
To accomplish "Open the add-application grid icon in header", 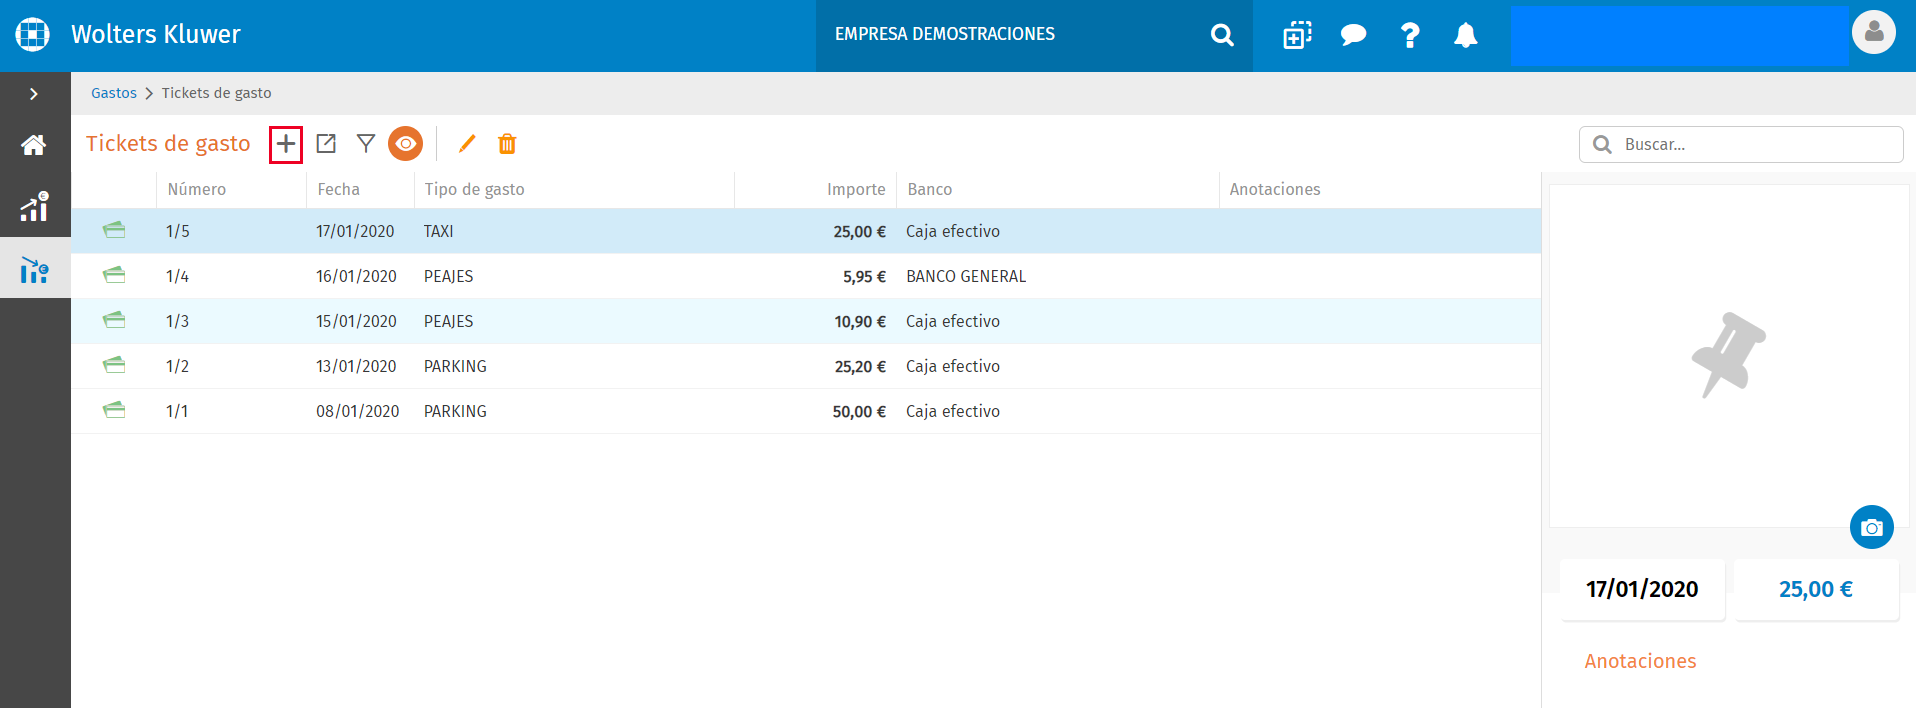I will pyautogui.click(x=1297, y=35).
